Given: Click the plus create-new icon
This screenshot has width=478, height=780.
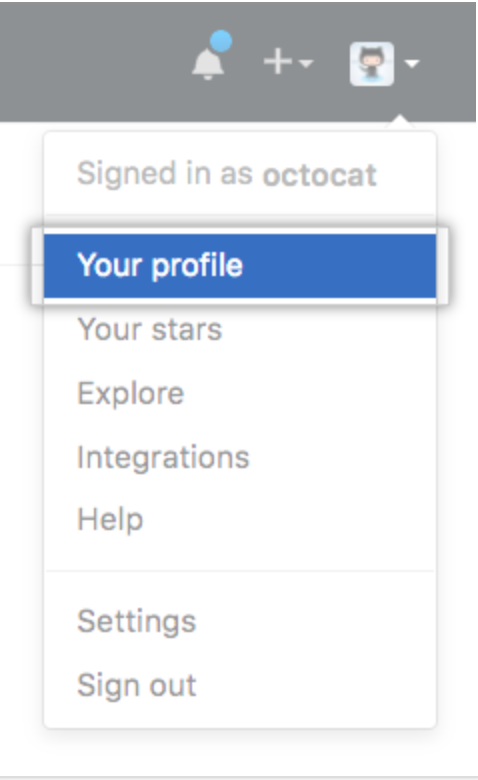Looking at the screenshot, I should [x=278, y=62].
